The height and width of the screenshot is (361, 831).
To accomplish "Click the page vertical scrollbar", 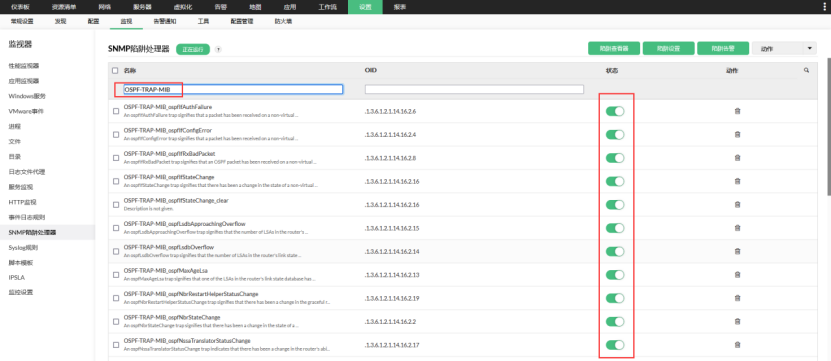I will point(828,127).
